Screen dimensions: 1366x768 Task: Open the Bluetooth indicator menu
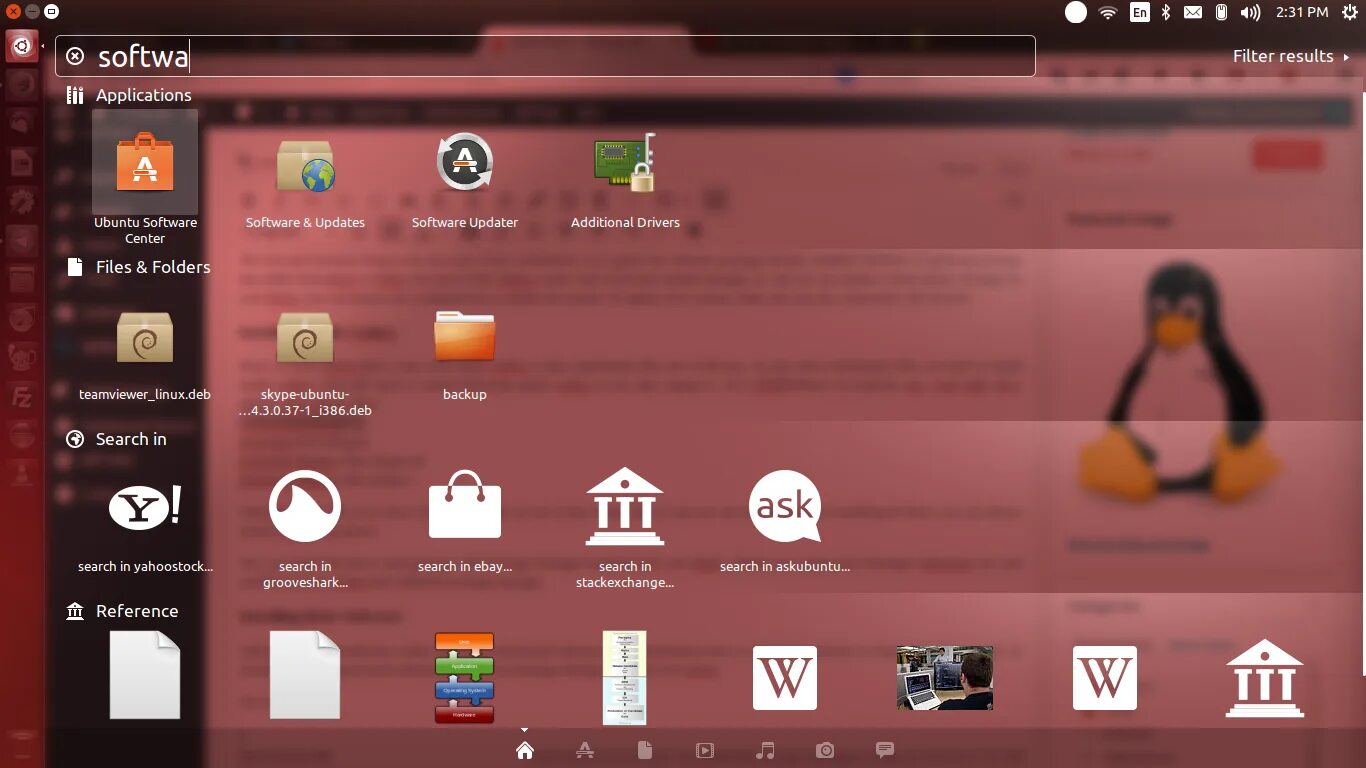[x=1165, y=12]
